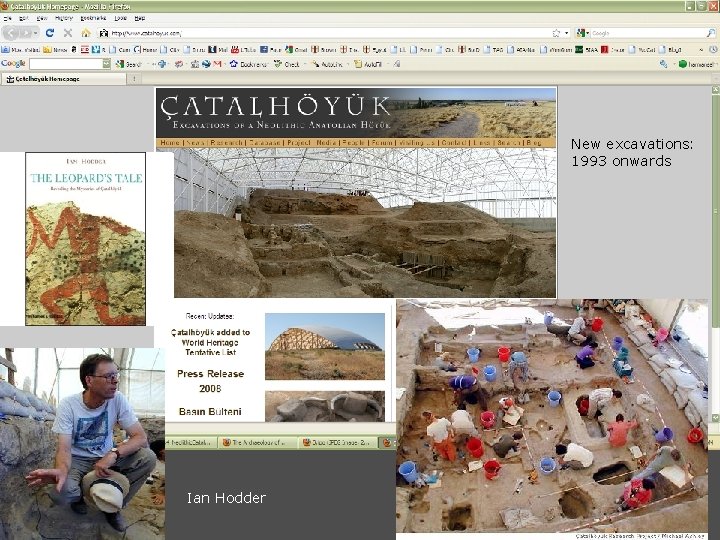Open the back/forward history dropdown arrow
Viewport: 720px width, 540px height.
coord(35,33)
